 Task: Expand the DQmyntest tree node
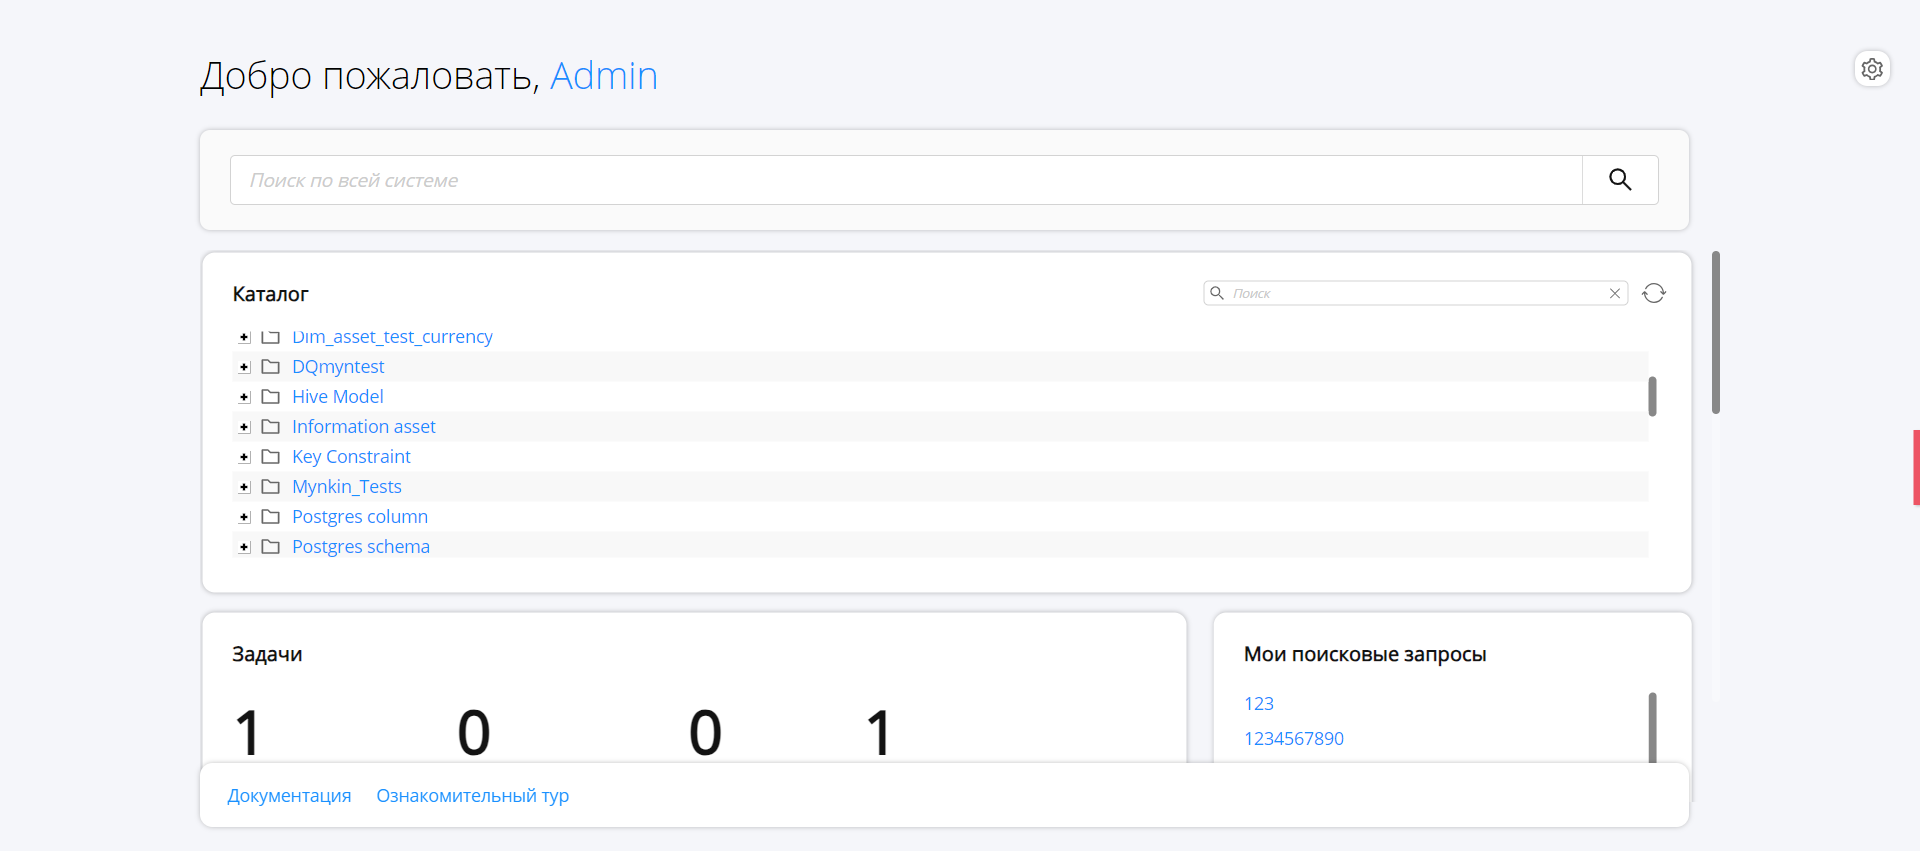click(x=244, y=367)
